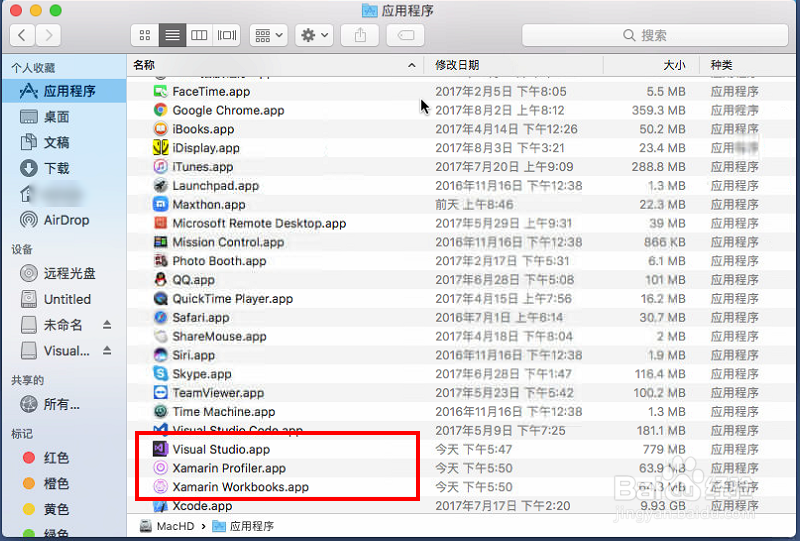Select the TeamViewer.app icon
Image resolution: width=800 pixels, height=541 pixels.
160,393
